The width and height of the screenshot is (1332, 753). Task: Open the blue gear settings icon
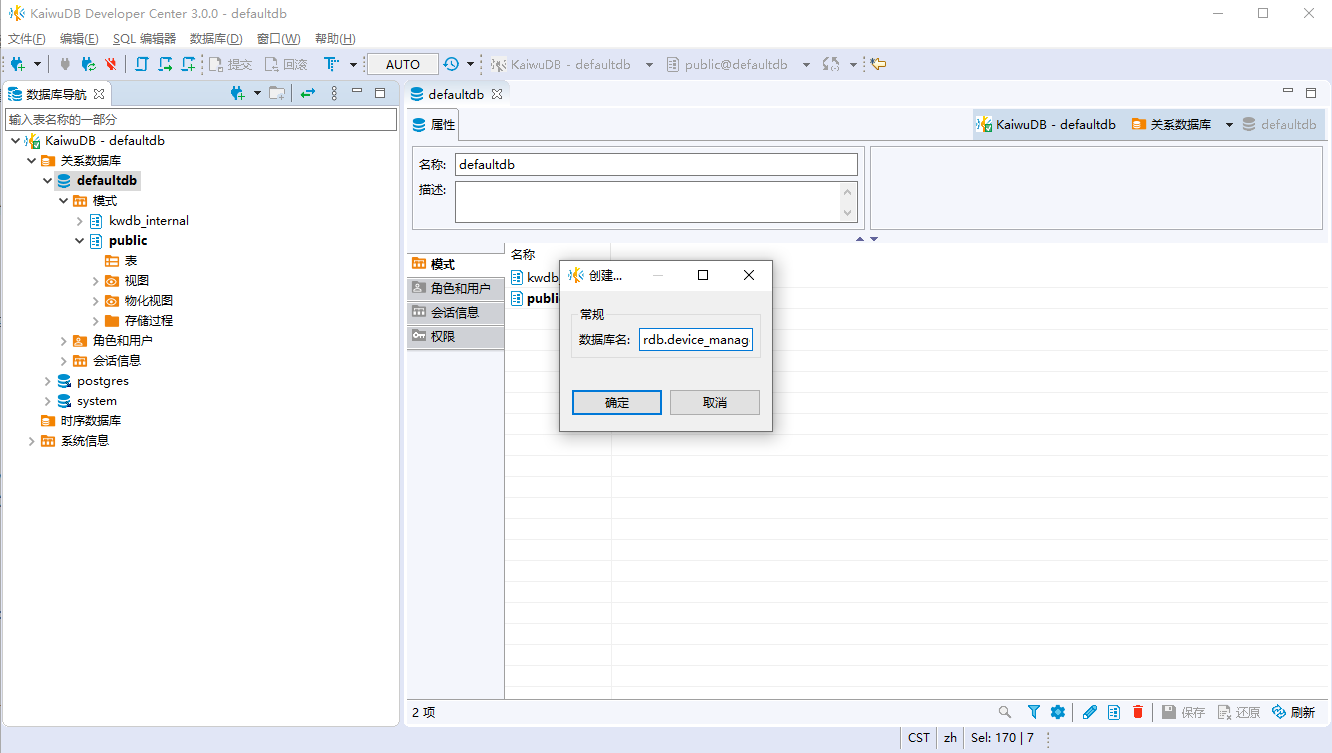coord(1057,712)
